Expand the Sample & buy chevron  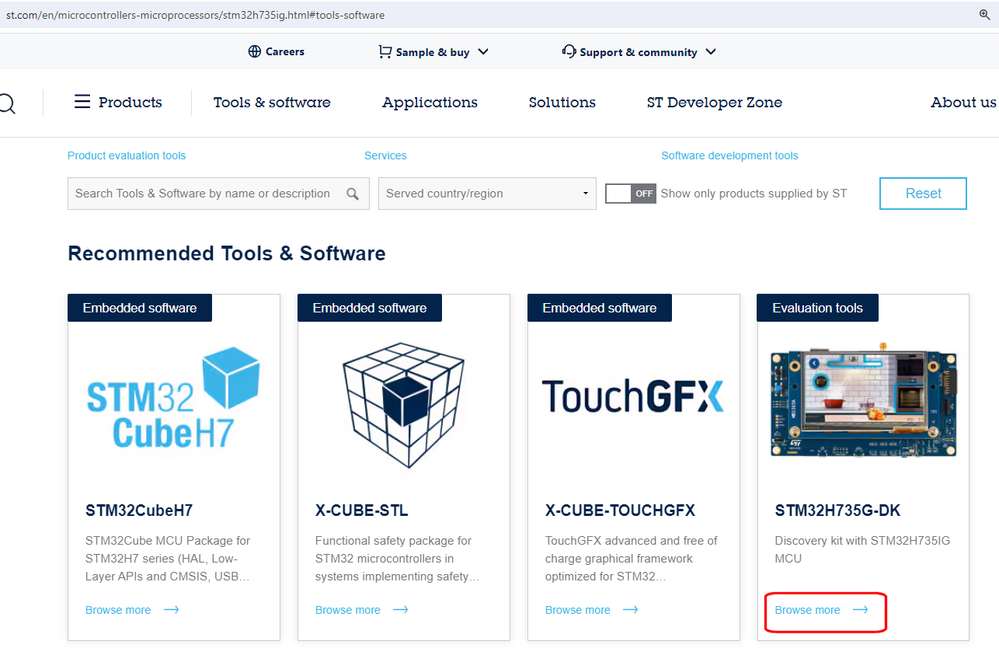[483, 52]
